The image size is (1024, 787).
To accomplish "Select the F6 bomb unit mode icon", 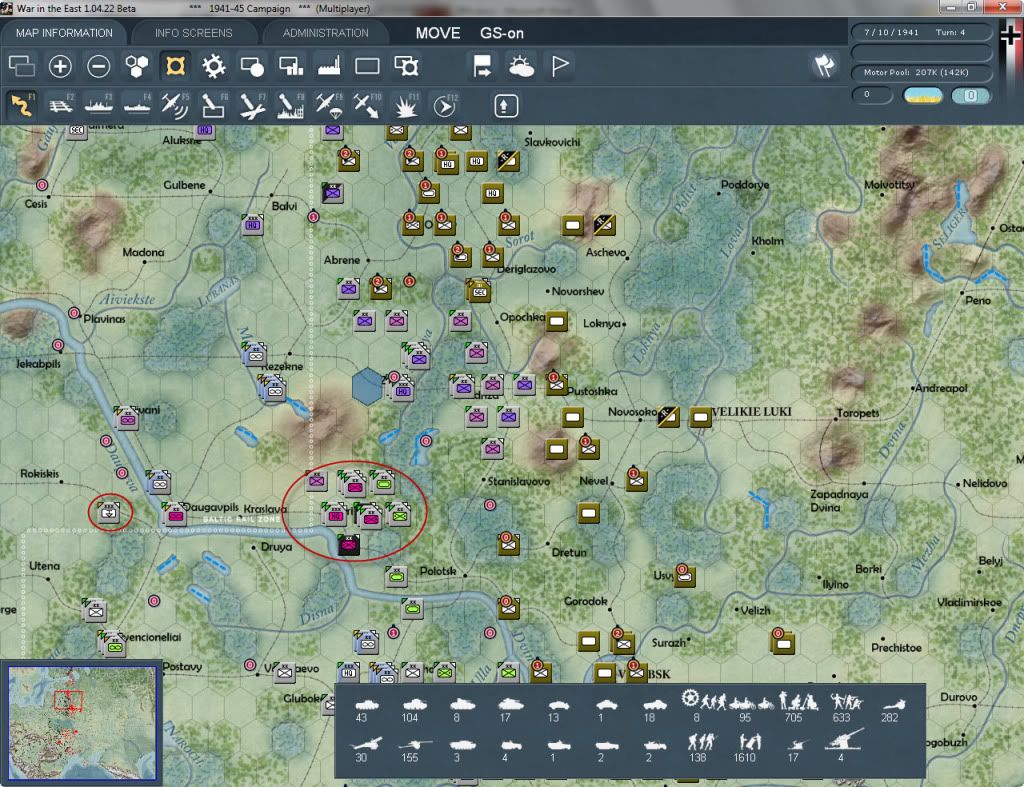I will [213, 105].
